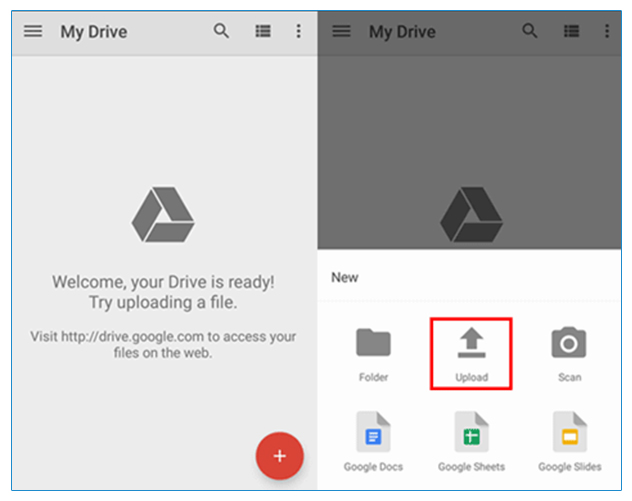Screen dimensions: 632x501
Task: Click the 'New' heading in the bottom sheet
Action: pos(345,277)
